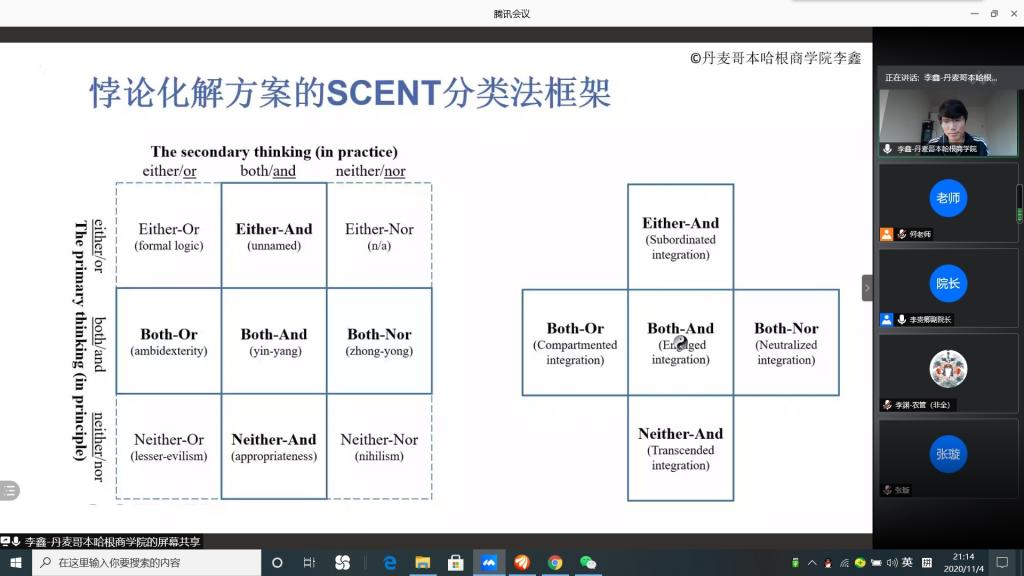This screenshot has height=576, width=1024.
Task: Click the floating list button at left edge
Action: (9, 490)
